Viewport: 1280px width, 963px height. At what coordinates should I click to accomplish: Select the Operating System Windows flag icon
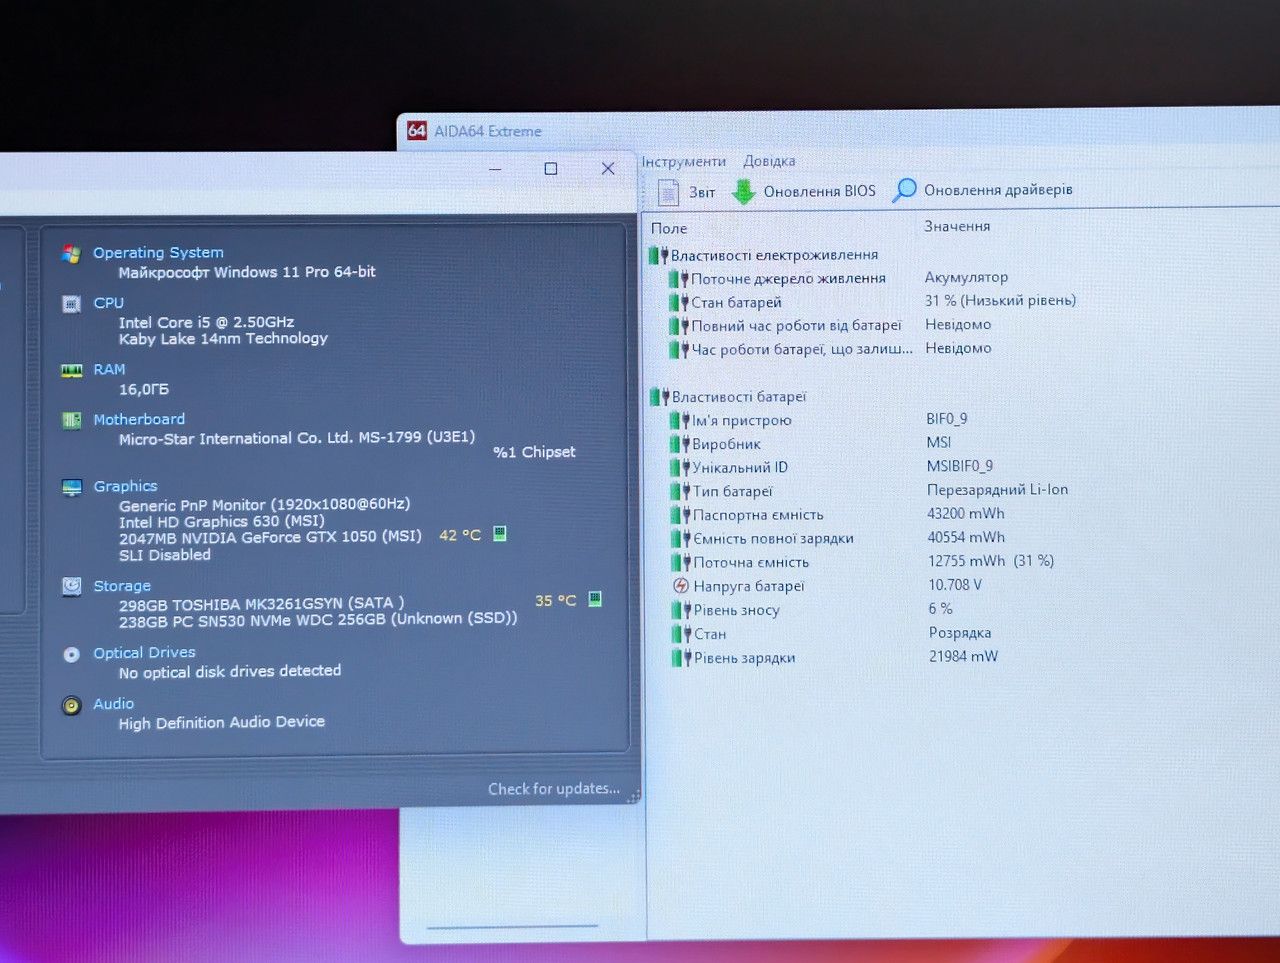[71, 254]
